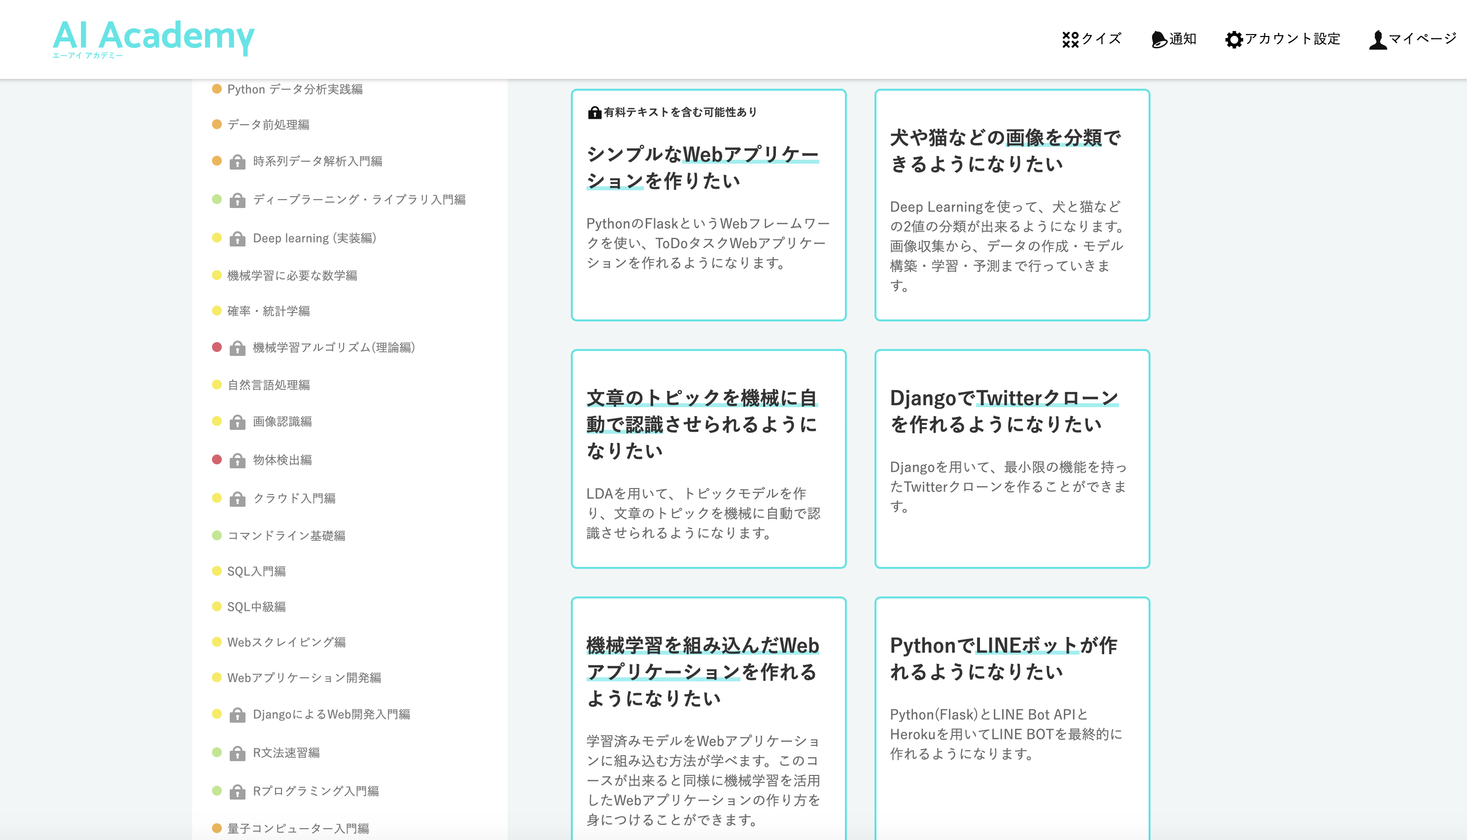
Task: Go to Webスクレイピング編 course
Action: 286,642
